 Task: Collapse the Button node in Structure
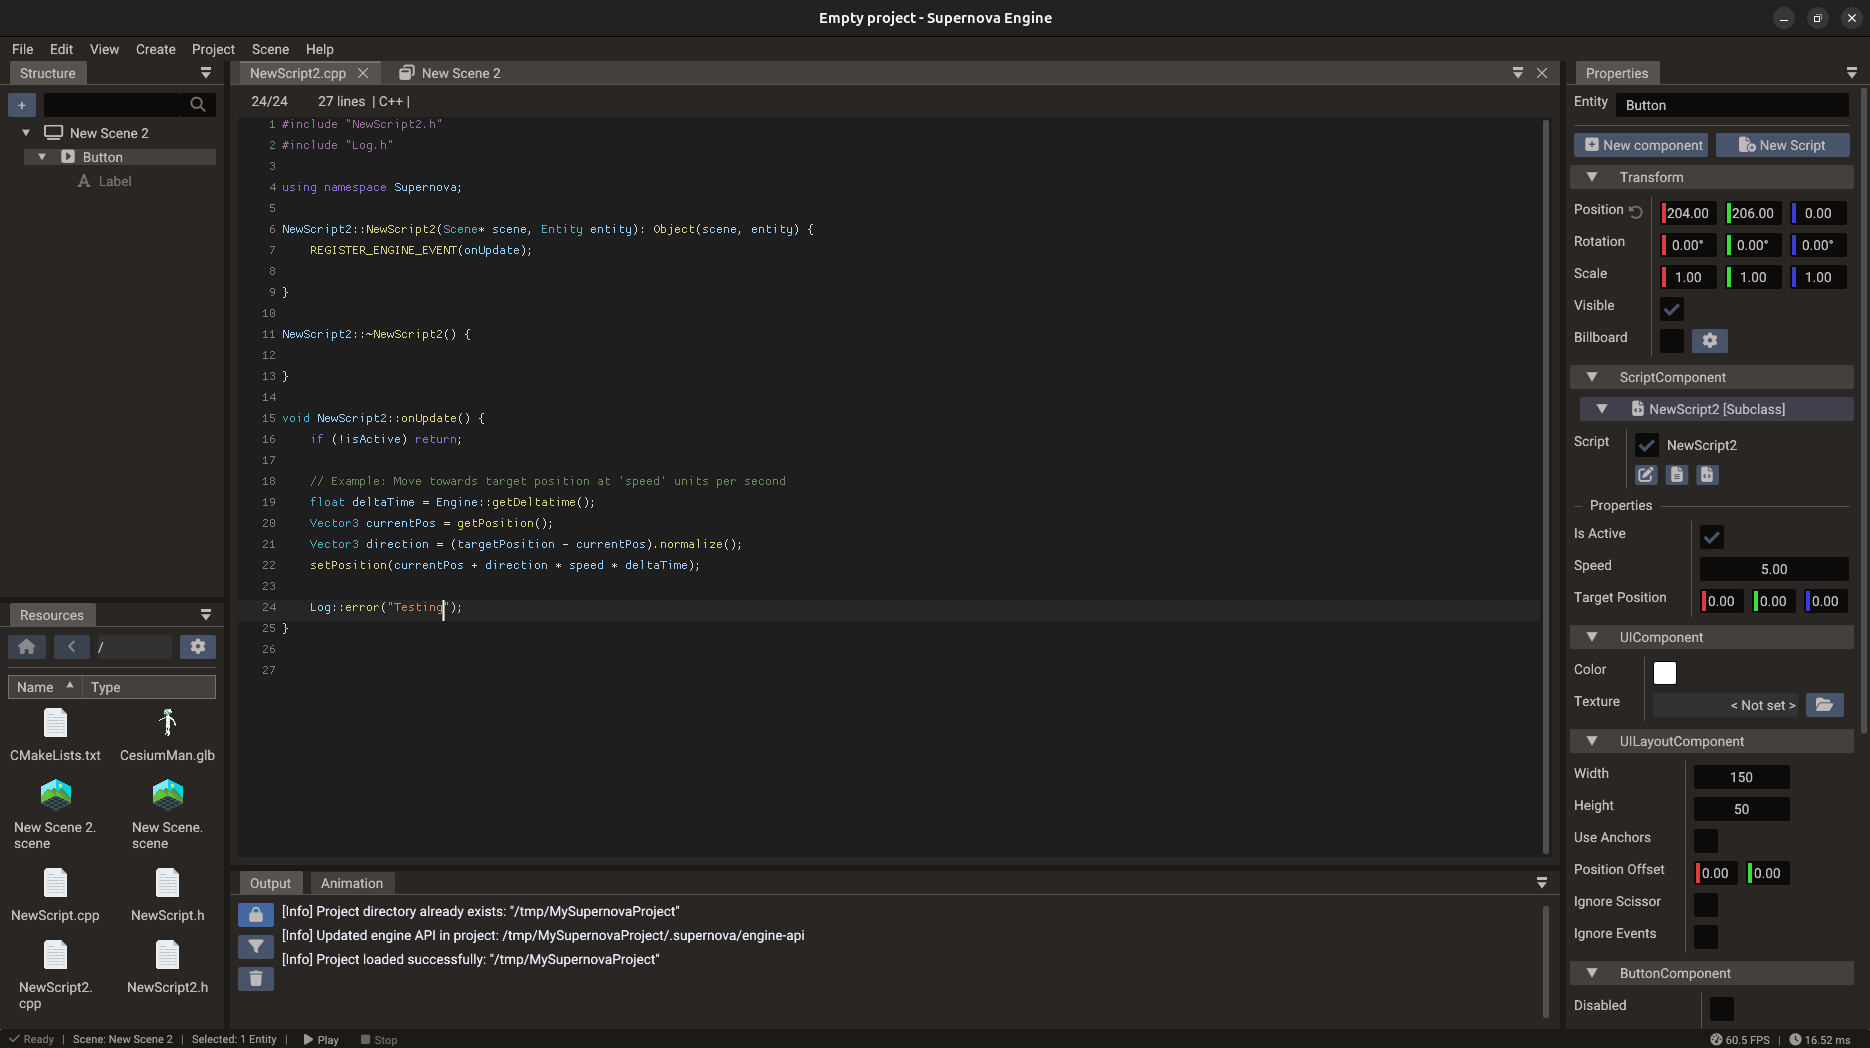point(42,156)
